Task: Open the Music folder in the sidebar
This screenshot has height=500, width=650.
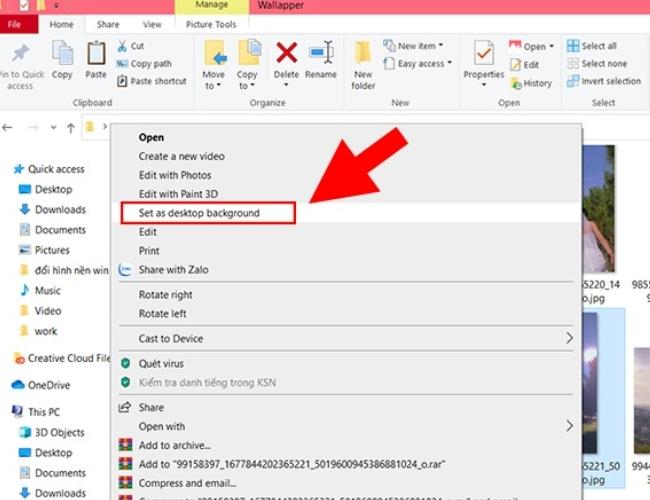Action: click(40, 291)
